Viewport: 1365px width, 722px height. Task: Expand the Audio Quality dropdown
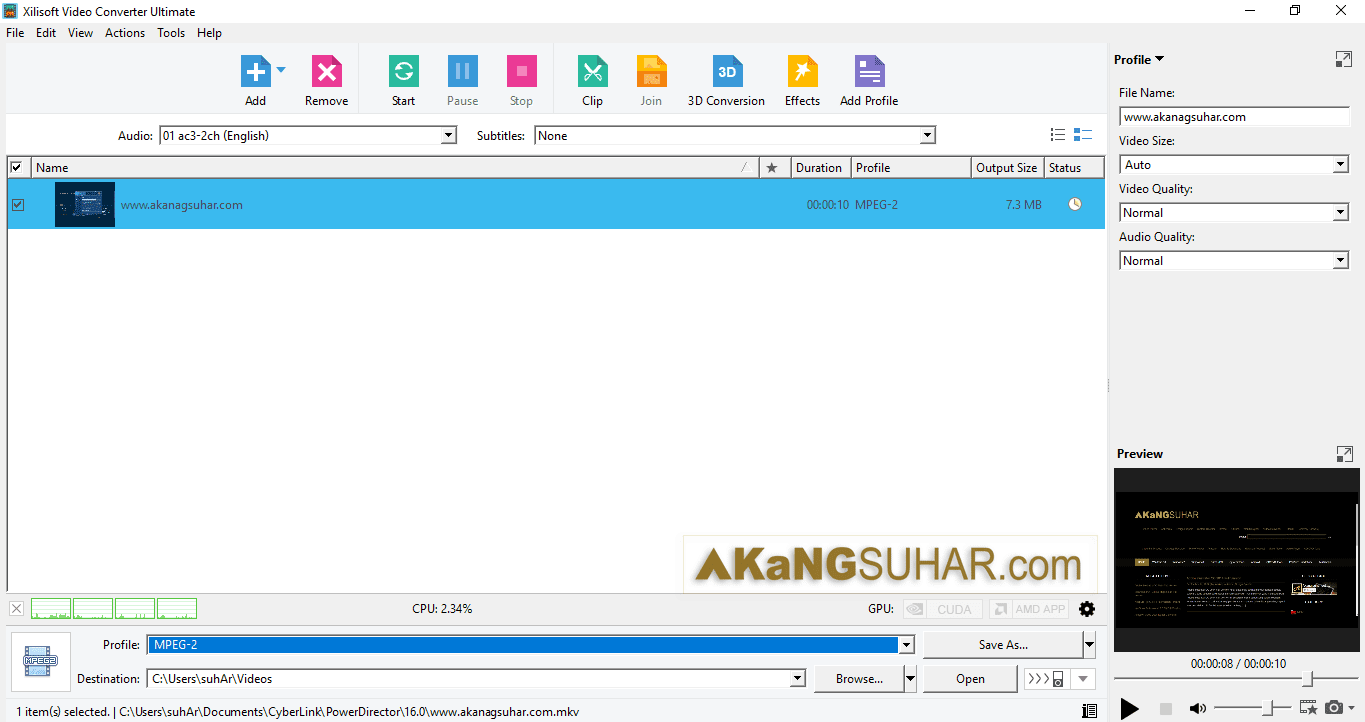pos(1341,261)
